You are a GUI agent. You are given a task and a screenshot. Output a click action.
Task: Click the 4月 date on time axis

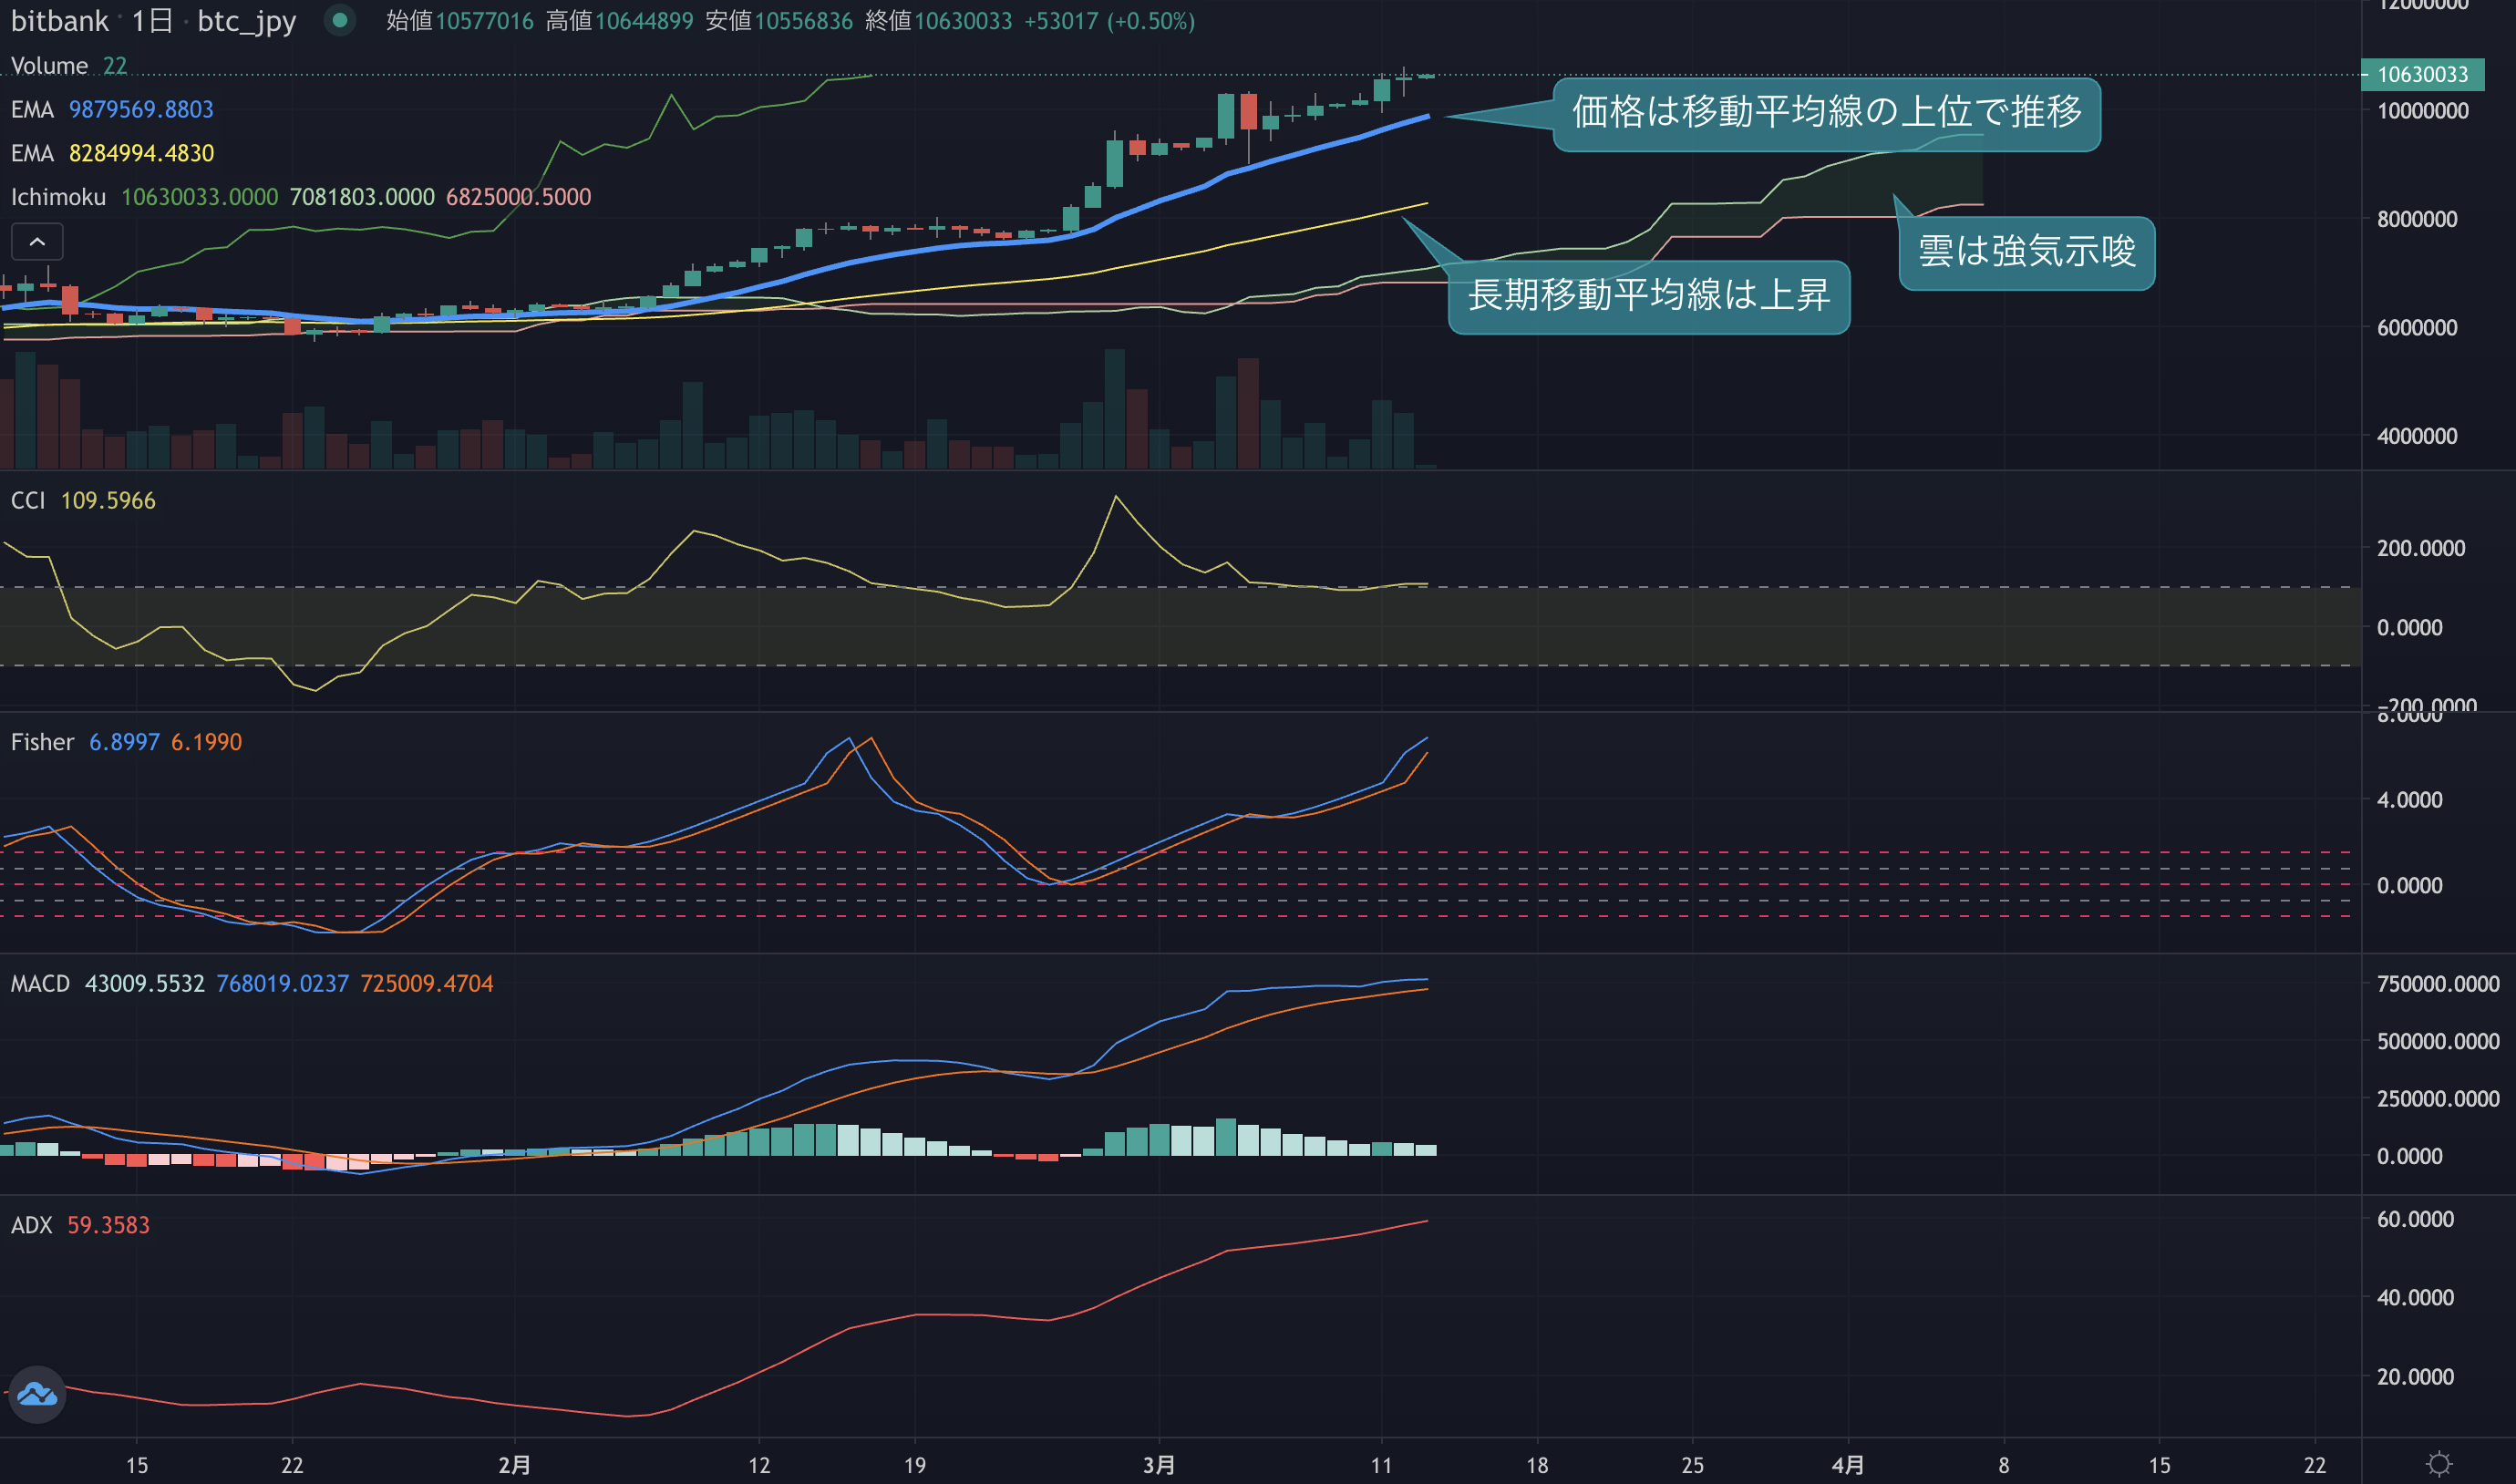(1848, 1465)
